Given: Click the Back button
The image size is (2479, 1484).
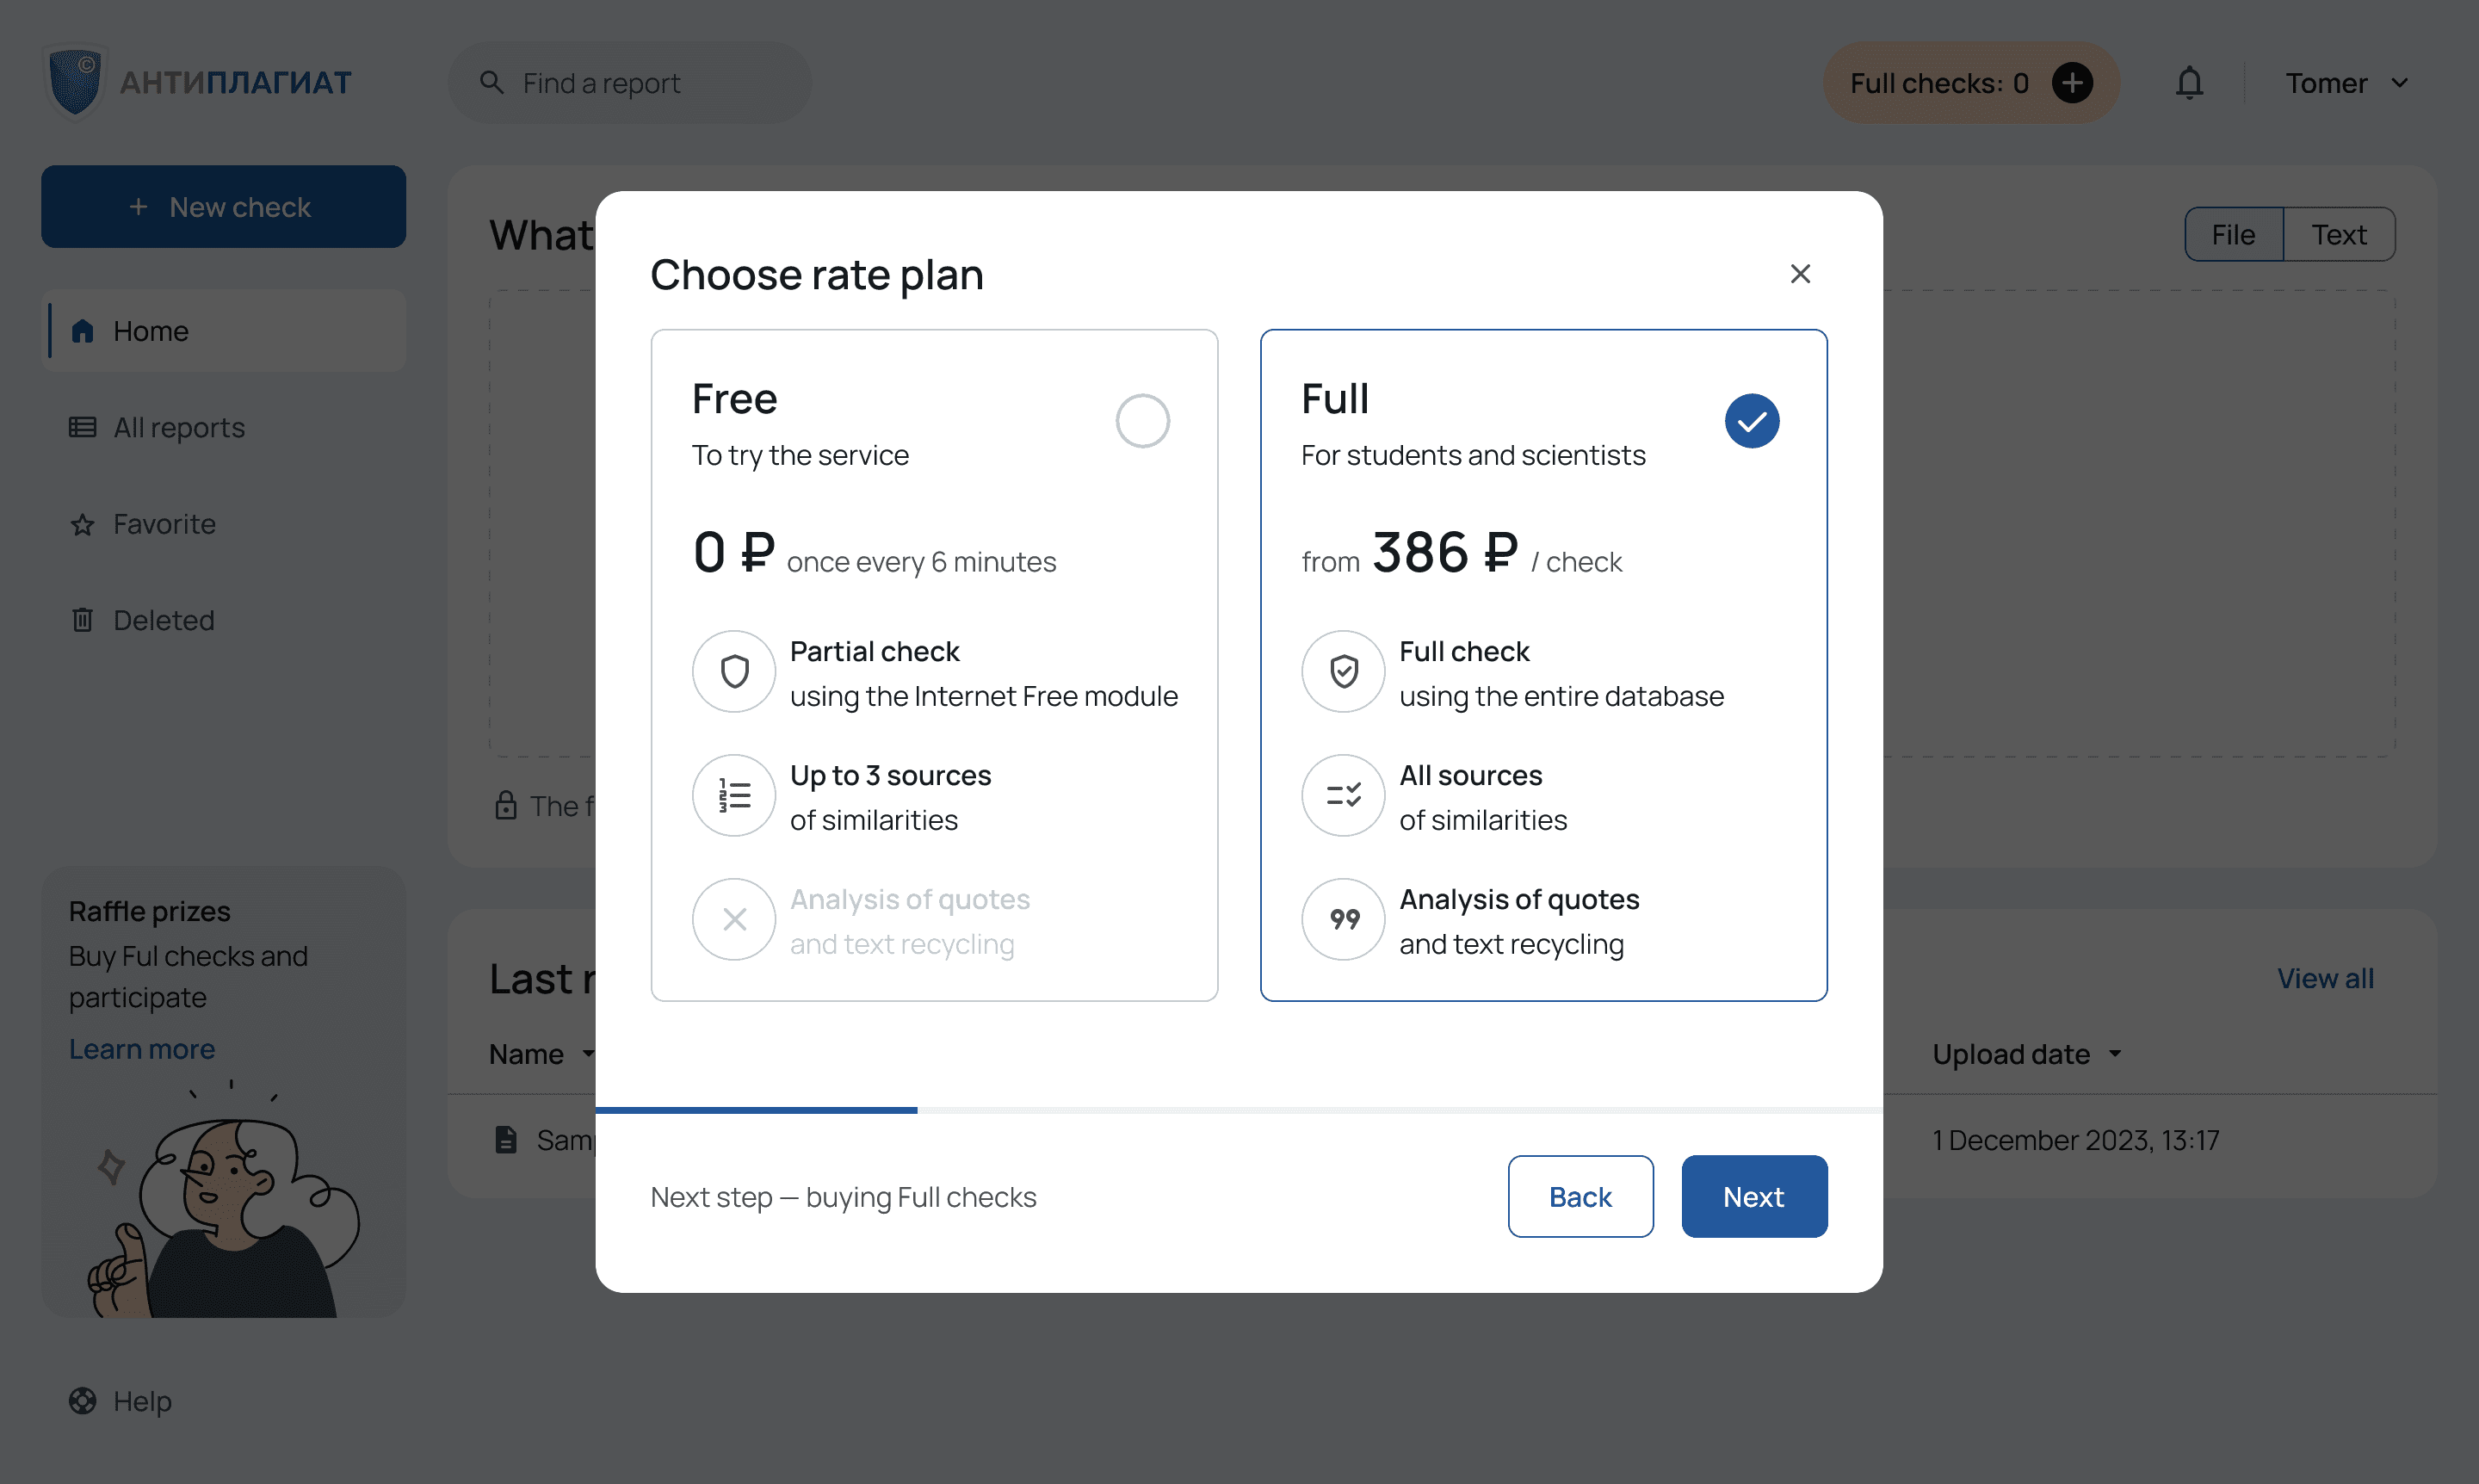Looking at the screenshot, I should (1580, 1197).
